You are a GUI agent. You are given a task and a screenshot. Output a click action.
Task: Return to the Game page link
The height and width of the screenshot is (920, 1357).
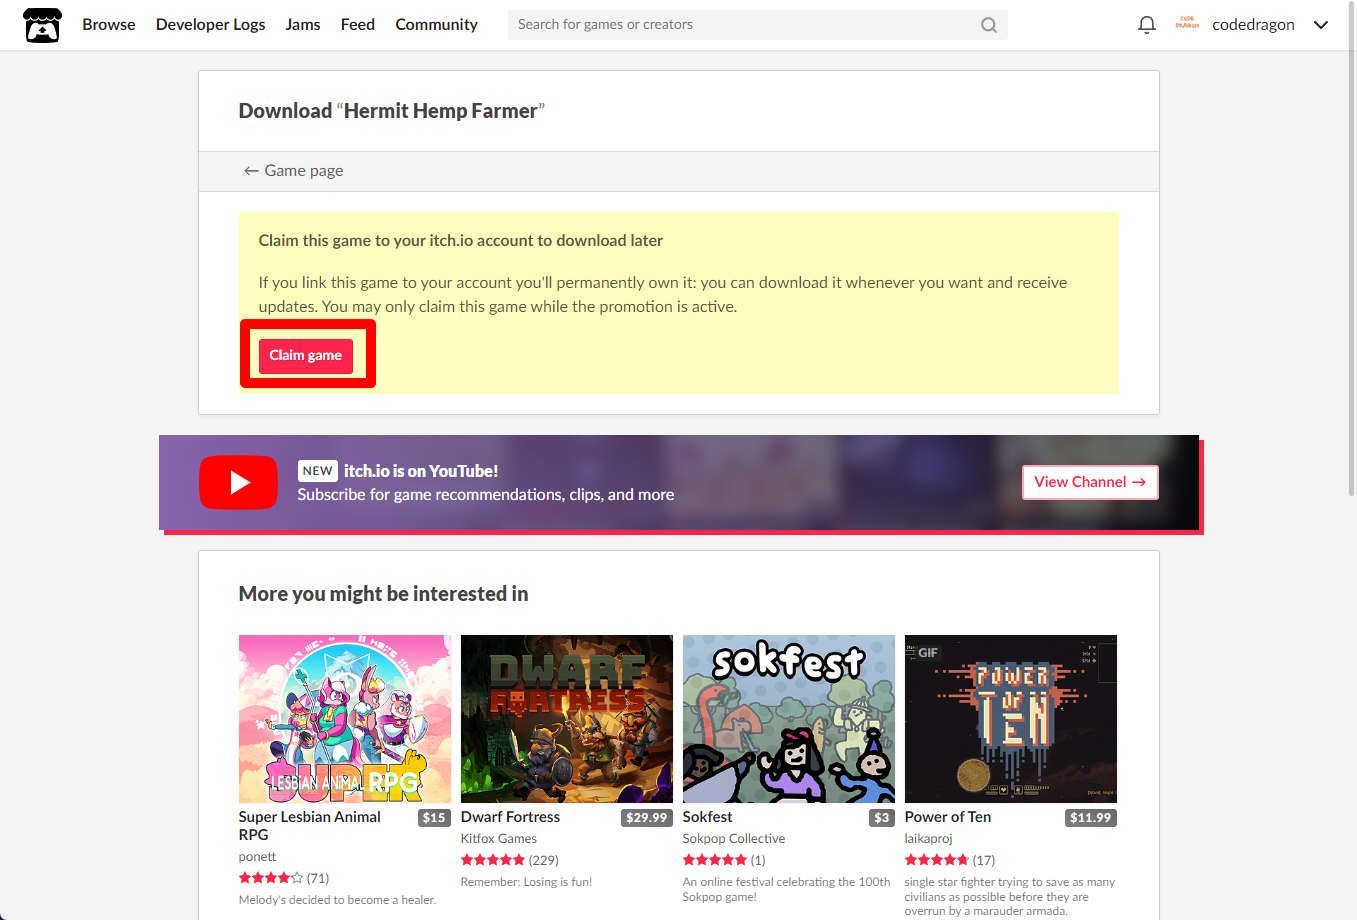click(294, 171)
